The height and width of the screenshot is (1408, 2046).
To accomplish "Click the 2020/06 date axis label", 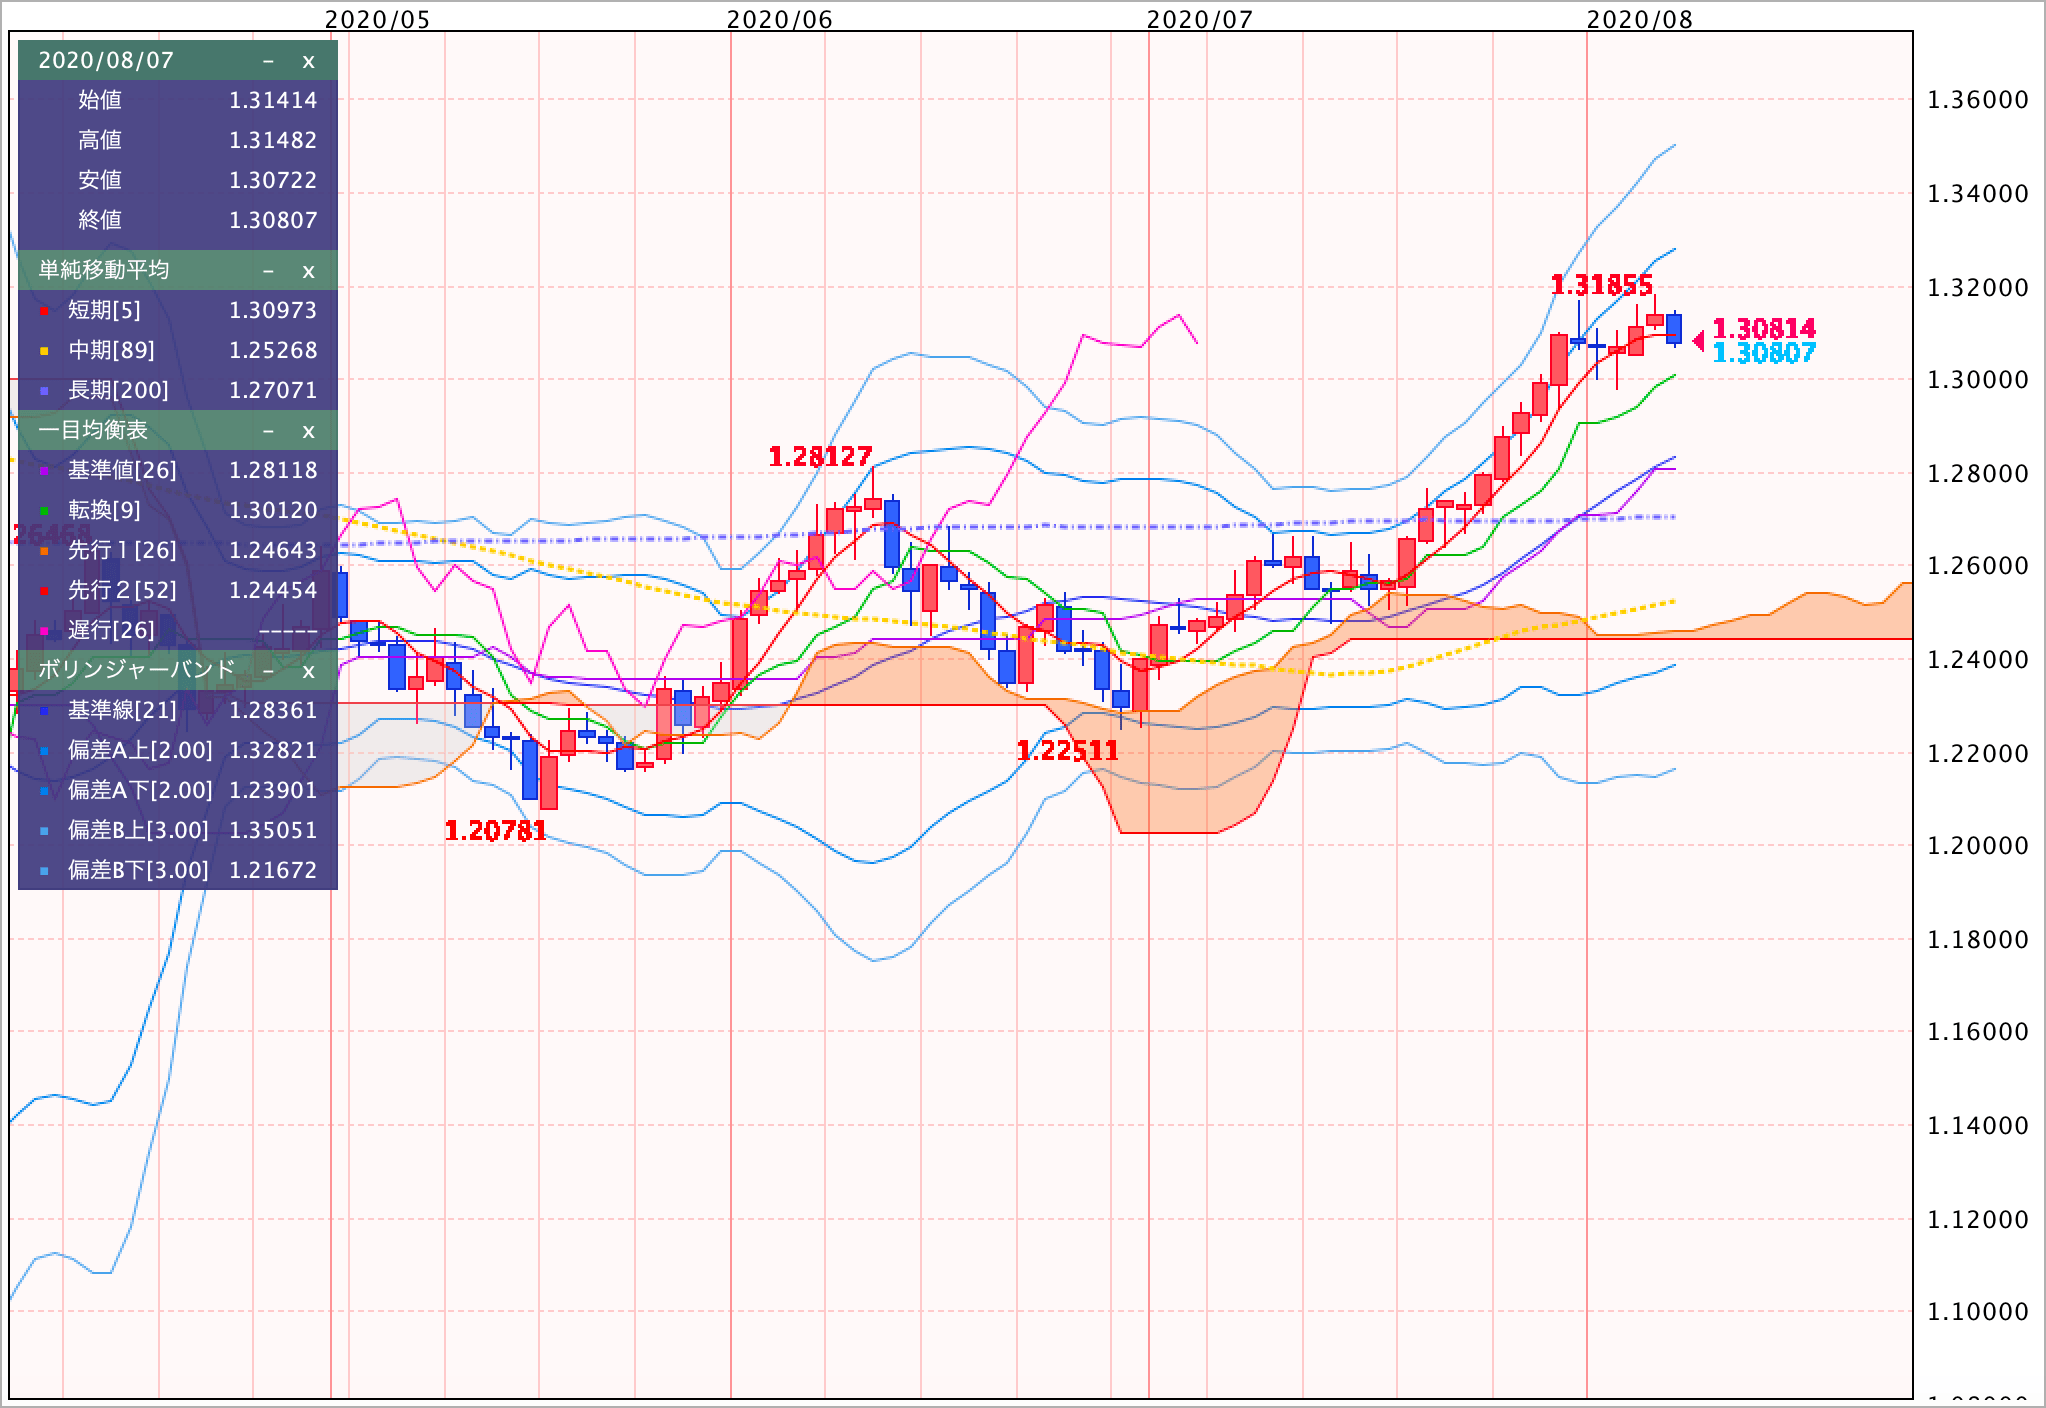I will click(780, 20).
